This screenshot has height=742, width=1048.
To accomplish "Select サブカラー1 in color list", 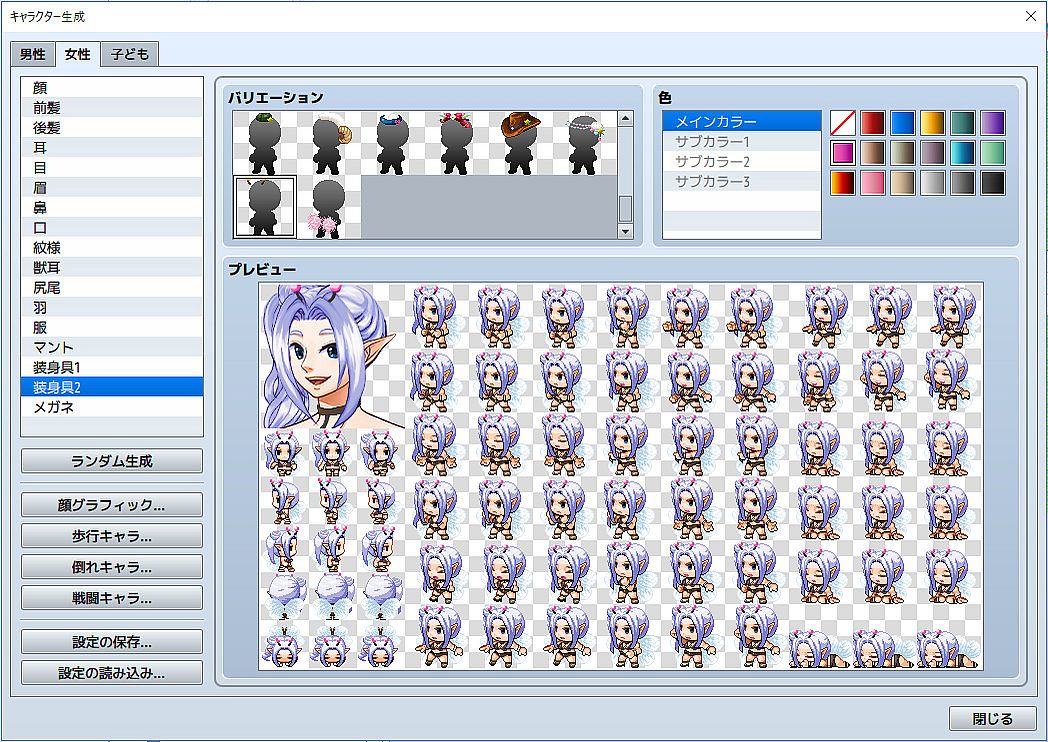I will [x=742, y=142].
